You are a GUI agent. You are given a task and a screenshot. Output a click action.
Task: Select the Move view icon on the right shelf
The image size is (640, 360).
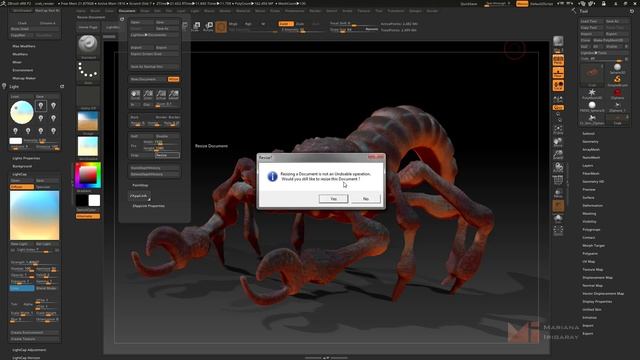point(558,143)
